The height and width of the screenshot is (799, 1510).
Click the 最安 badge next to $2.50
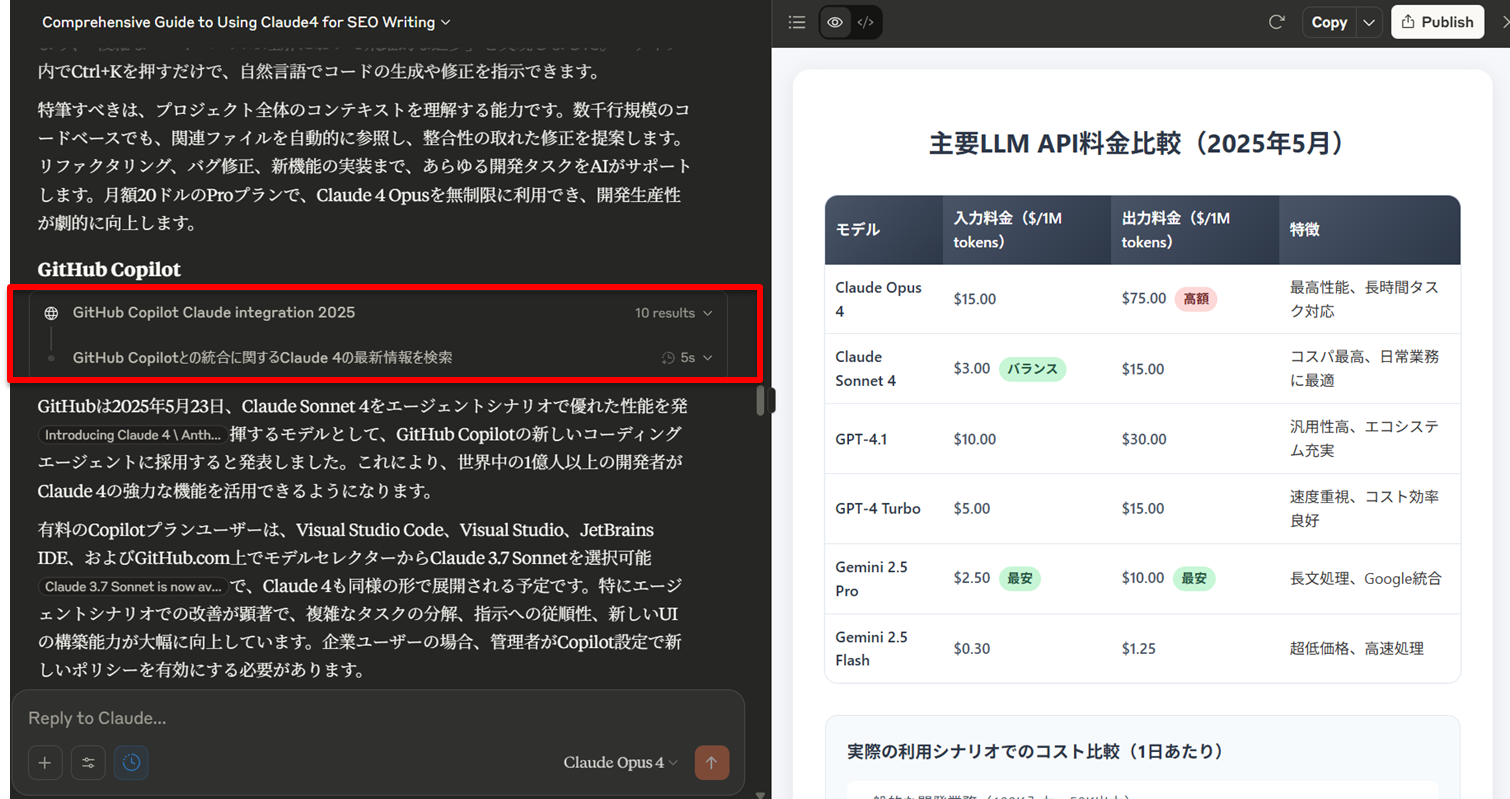point(1019,578)
